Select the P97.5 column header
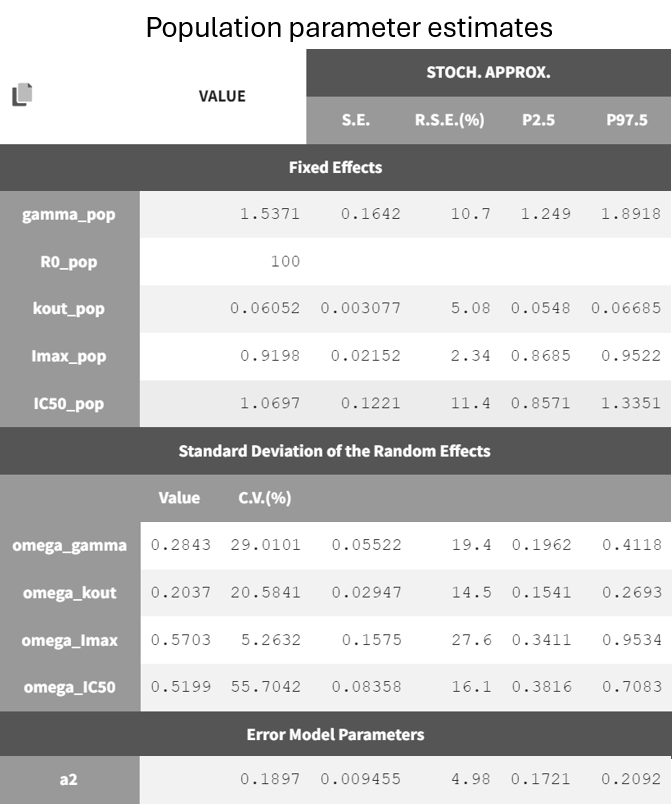672x804 pixels. pos(627,120)
